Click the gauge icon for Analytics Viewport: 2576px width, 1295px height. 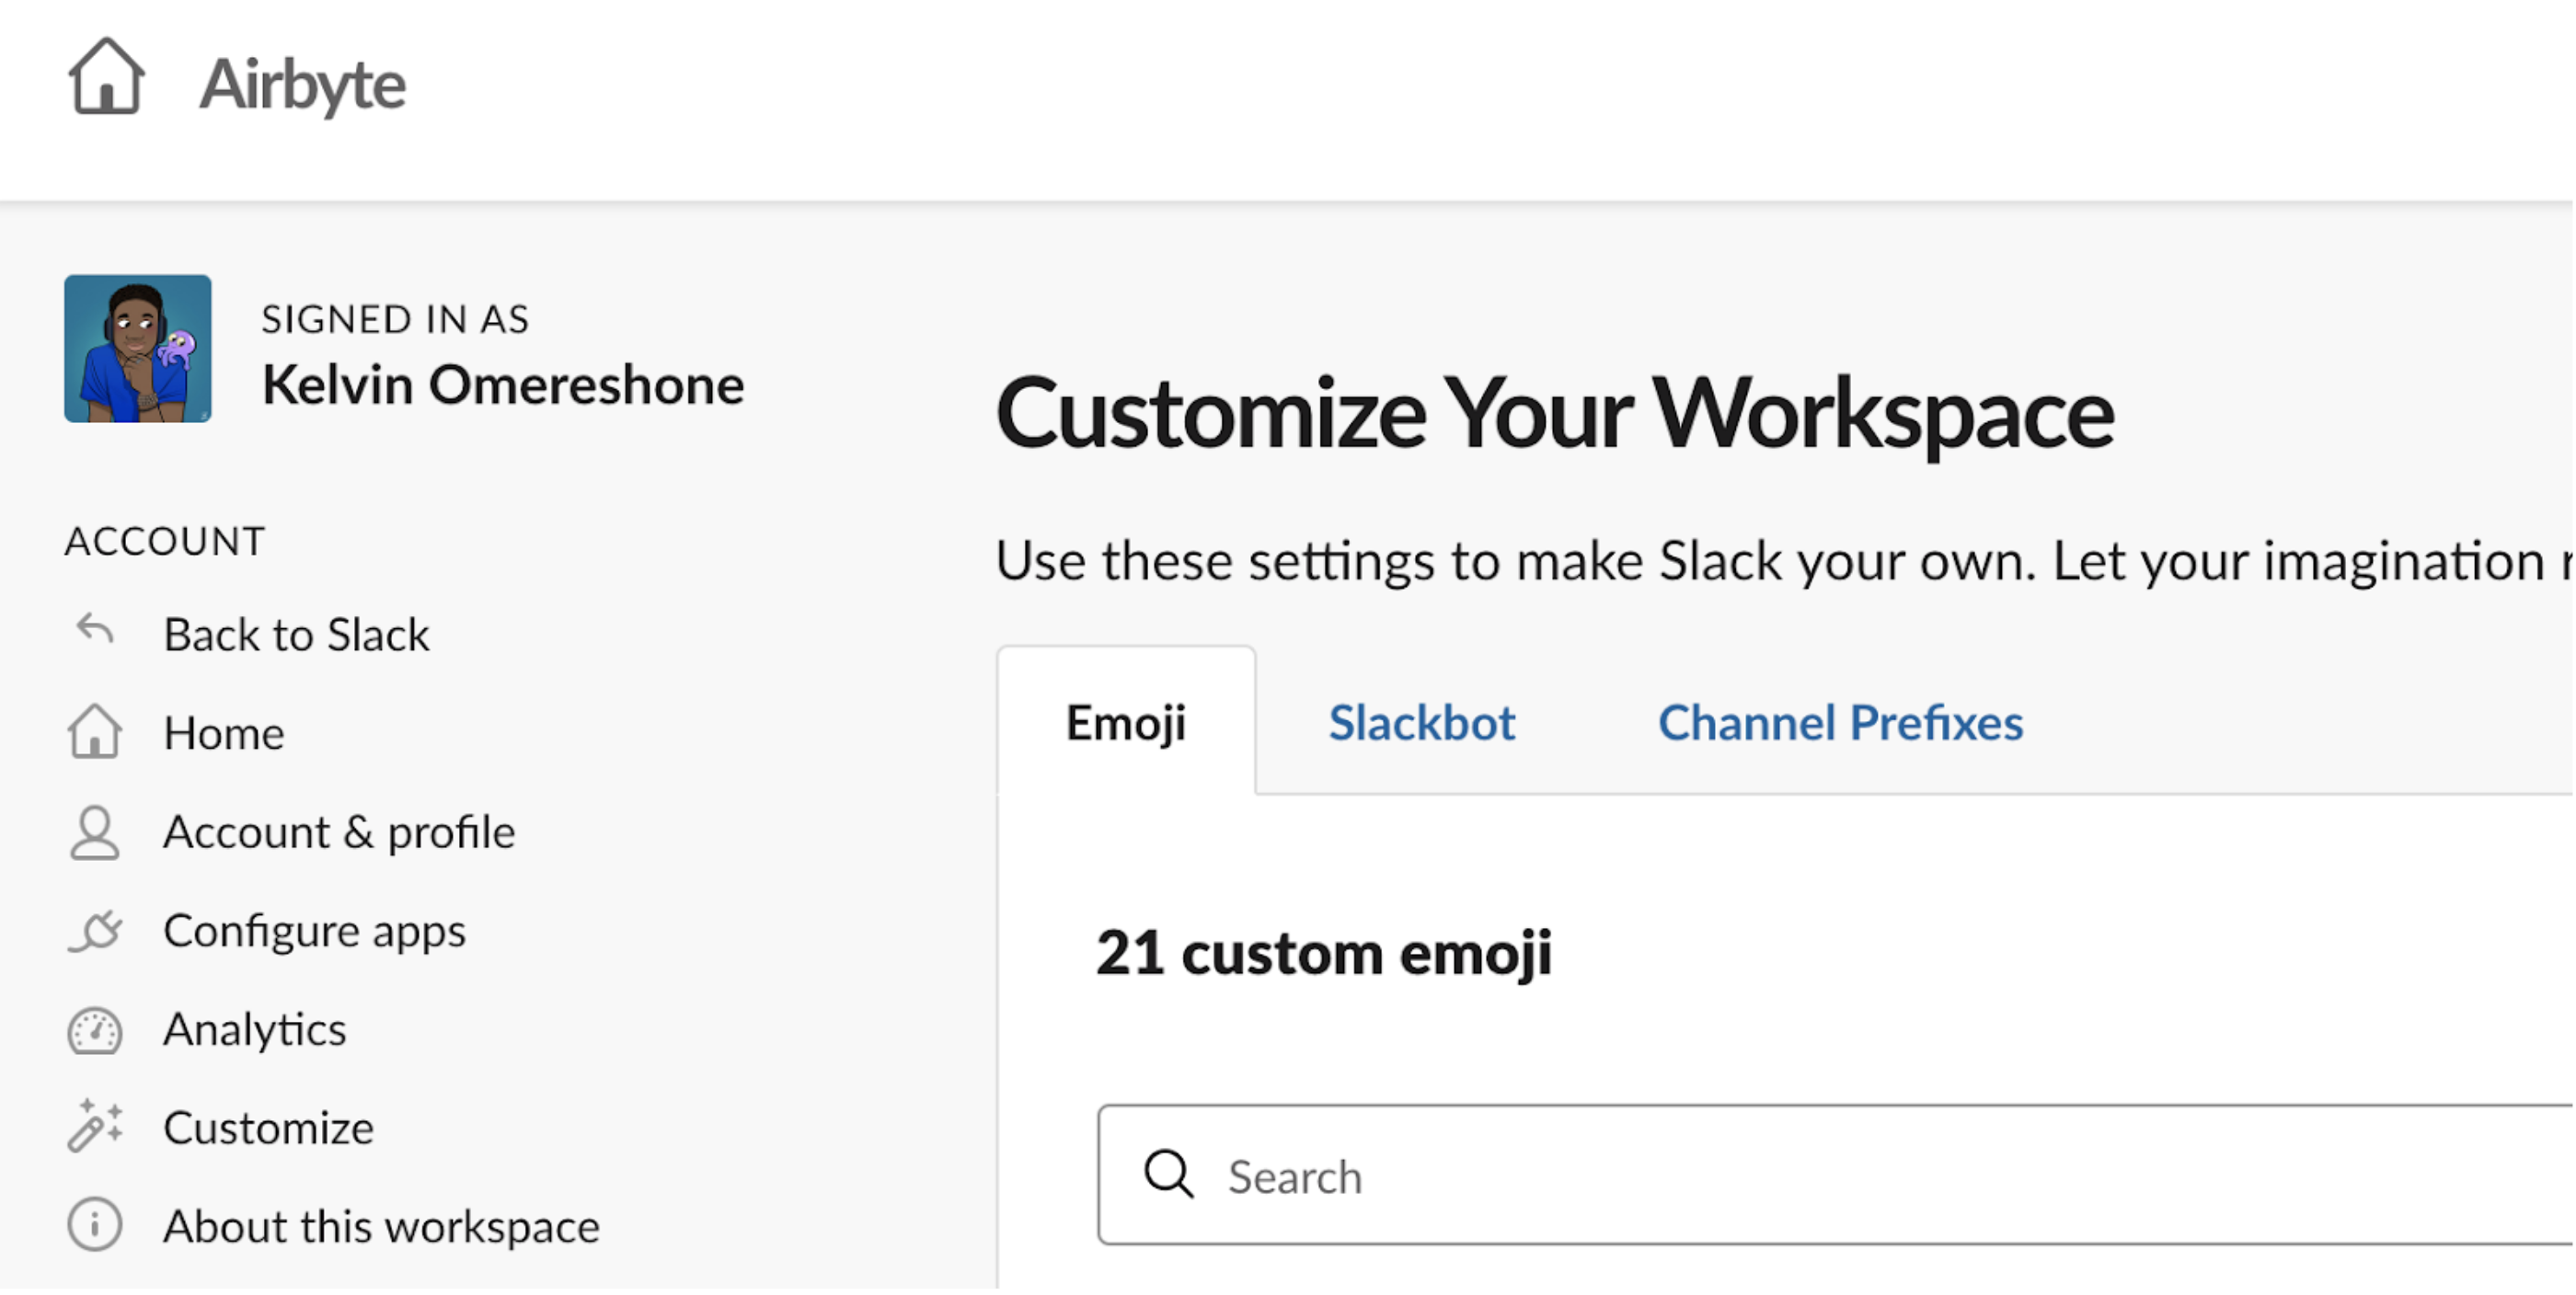[x=95, y=1030]
